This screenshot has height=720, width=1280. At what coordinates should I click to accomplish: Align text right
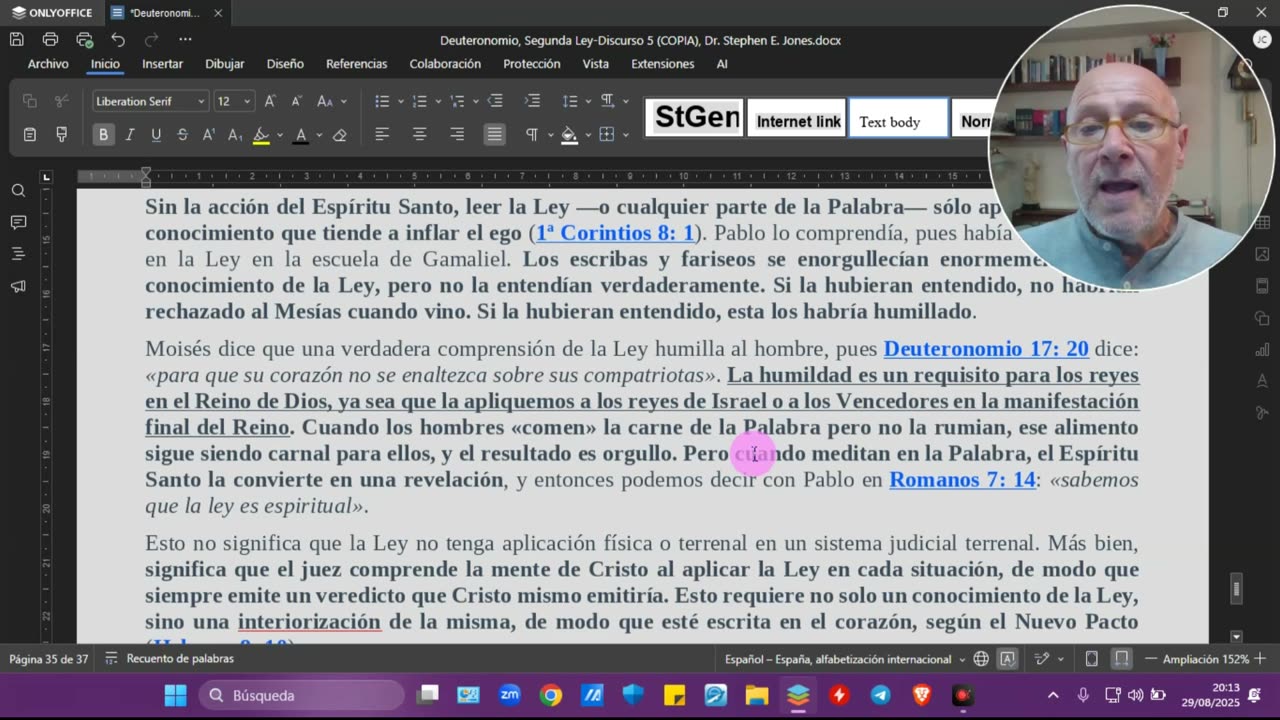click(x=457, y=135)
